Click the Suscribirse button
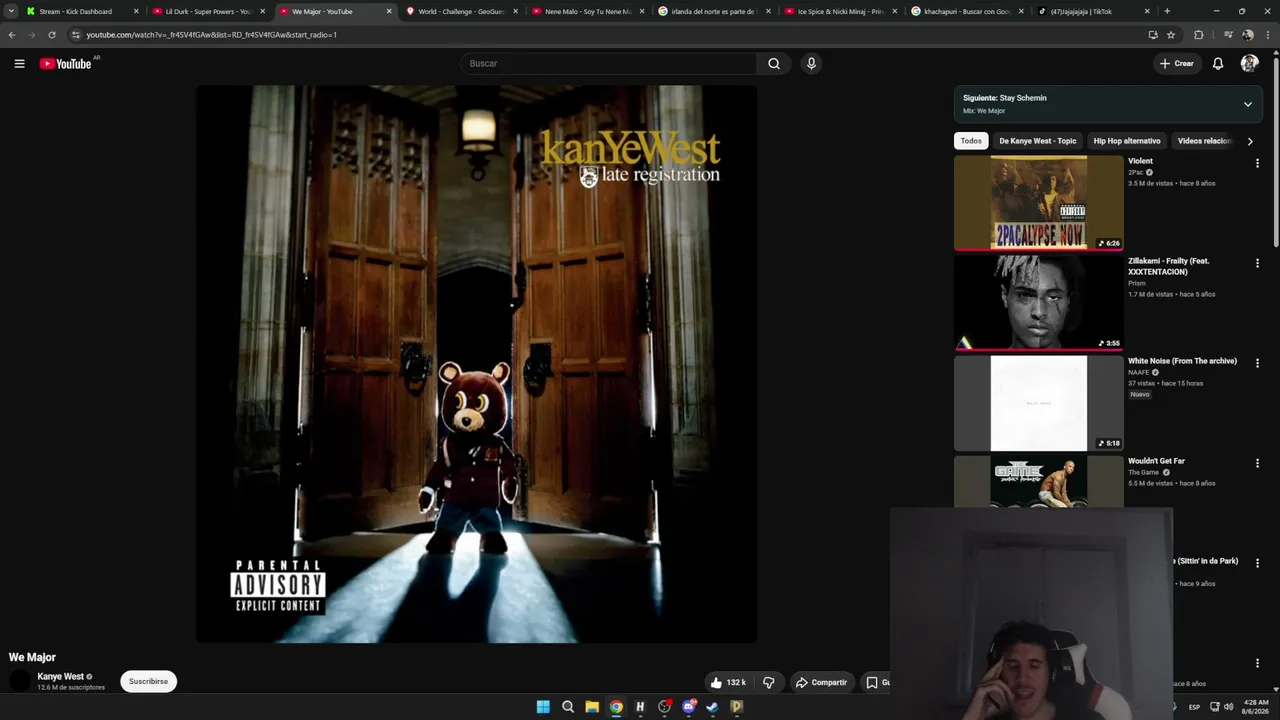1280x720 pixels. 148,681
